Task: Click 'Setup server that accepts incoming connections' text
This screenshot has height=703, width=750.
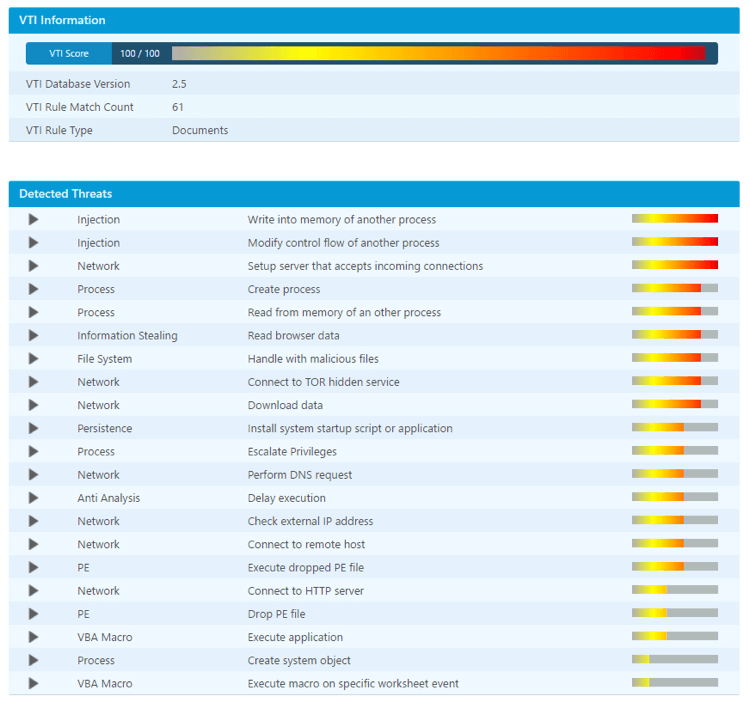Action: (x=365, y=266)
